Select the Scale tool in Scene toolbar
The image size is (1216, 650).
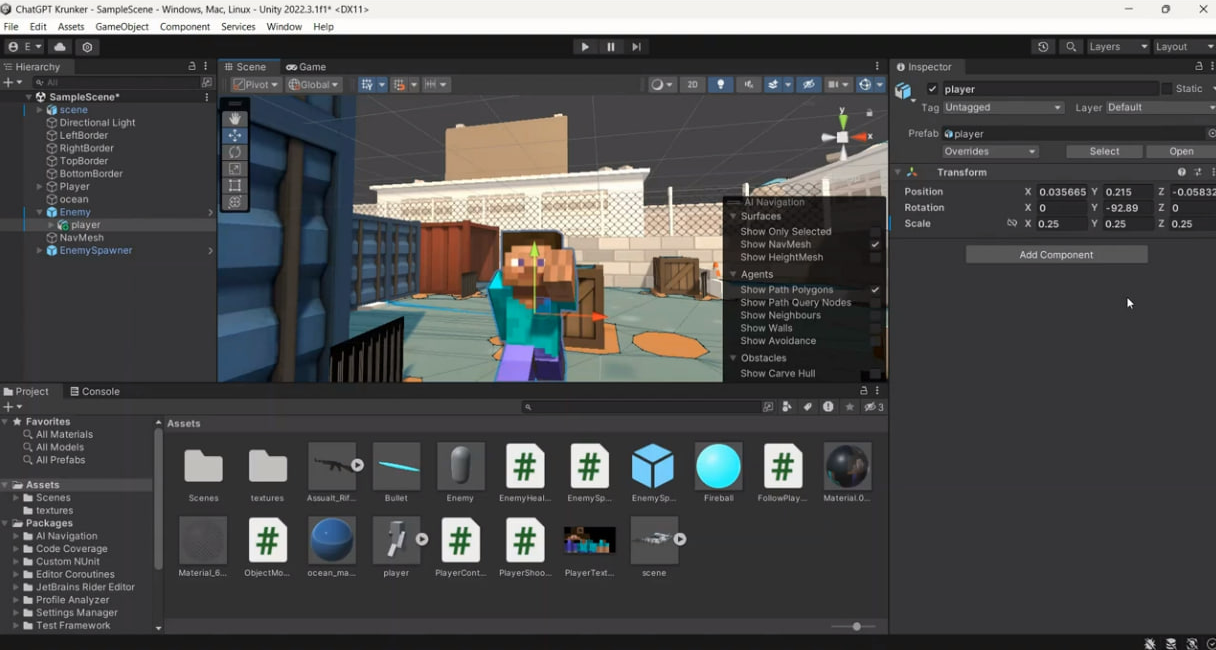click(235, 169)
